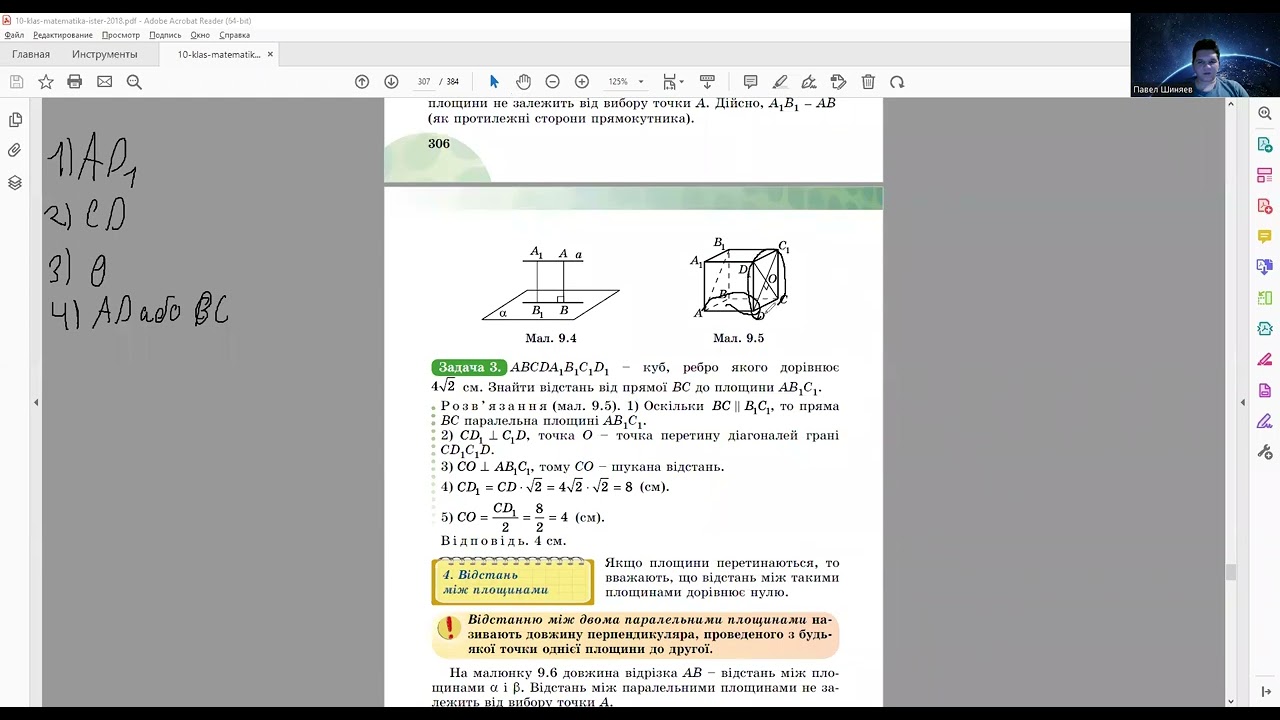Delete with the trash can icon
This screenshot has height=720, width=1280.
tap(868, 82)
